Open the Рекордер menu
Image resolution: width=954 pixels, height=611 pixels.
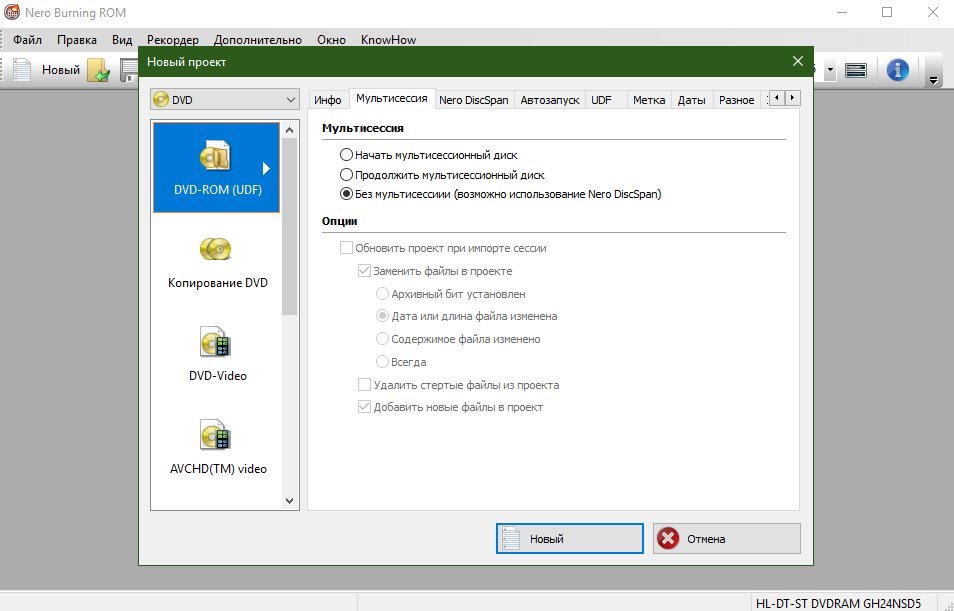coord(172,40)
